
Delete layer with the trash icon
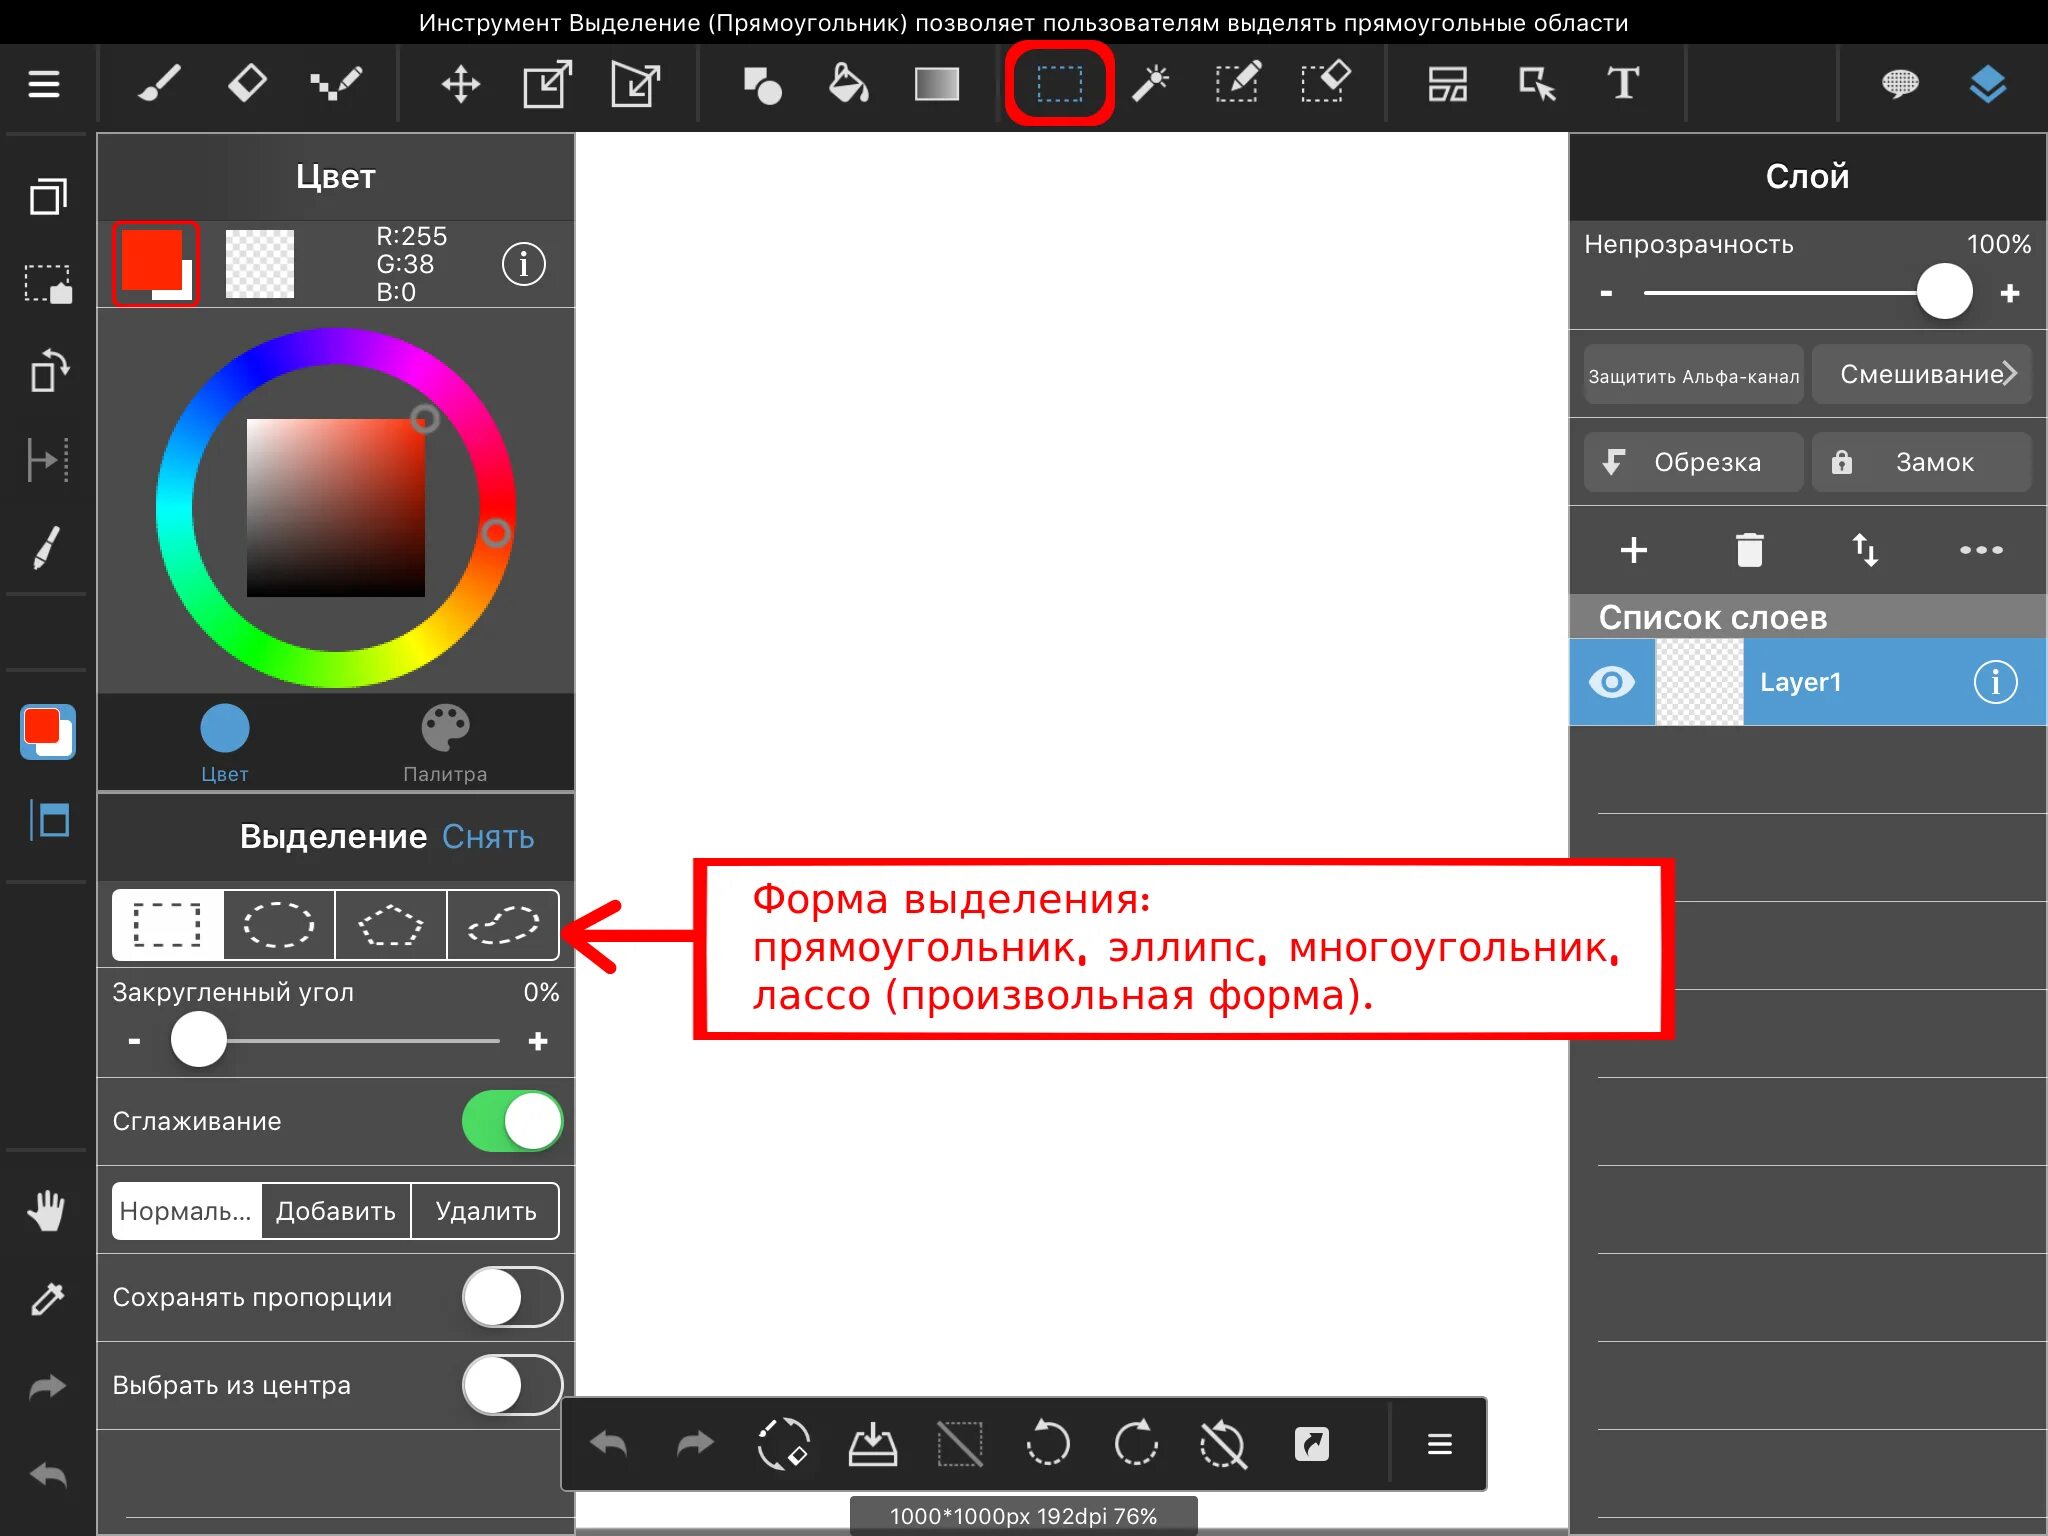(1749, 550)
